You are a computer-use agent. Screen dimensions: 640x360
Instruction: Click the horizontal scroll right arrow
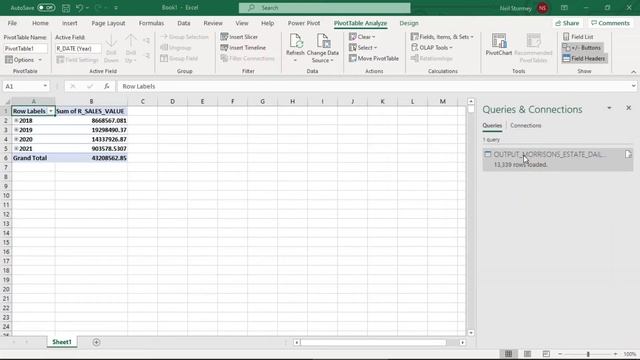(462, 342)
